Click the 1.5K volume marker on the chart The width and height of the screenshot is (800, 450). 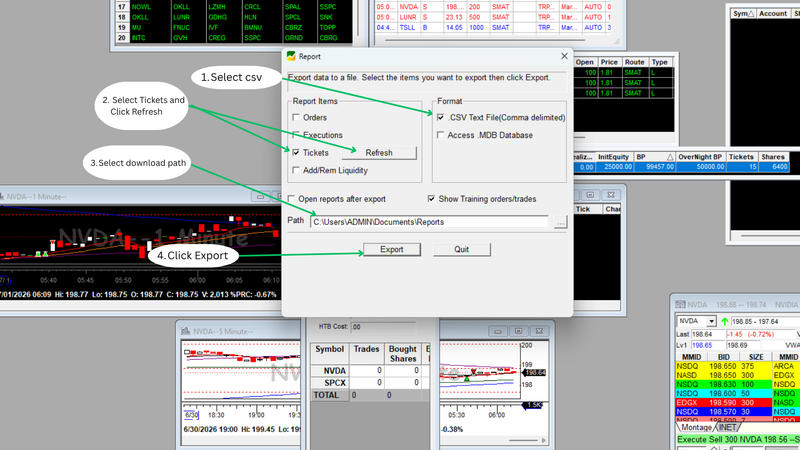tap(532, 405)
